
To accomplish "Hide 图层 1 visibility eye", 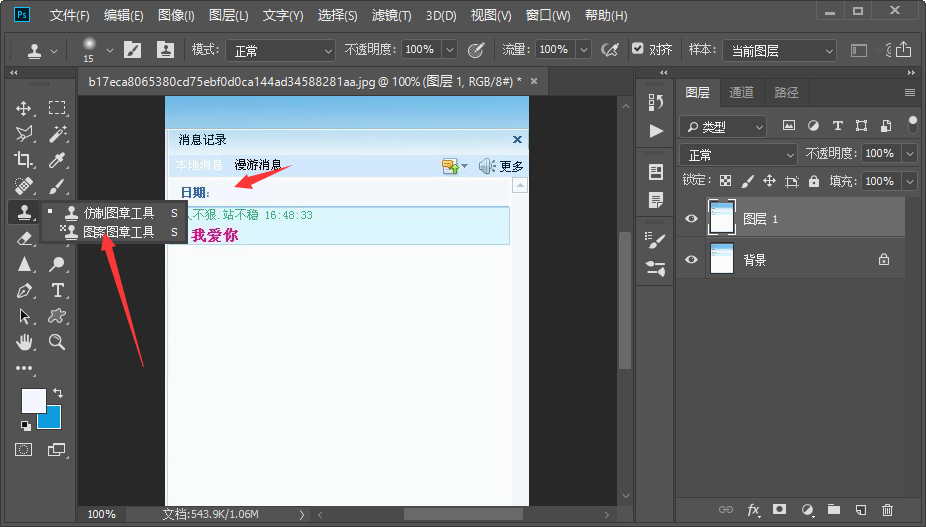I will coord(691,219).
